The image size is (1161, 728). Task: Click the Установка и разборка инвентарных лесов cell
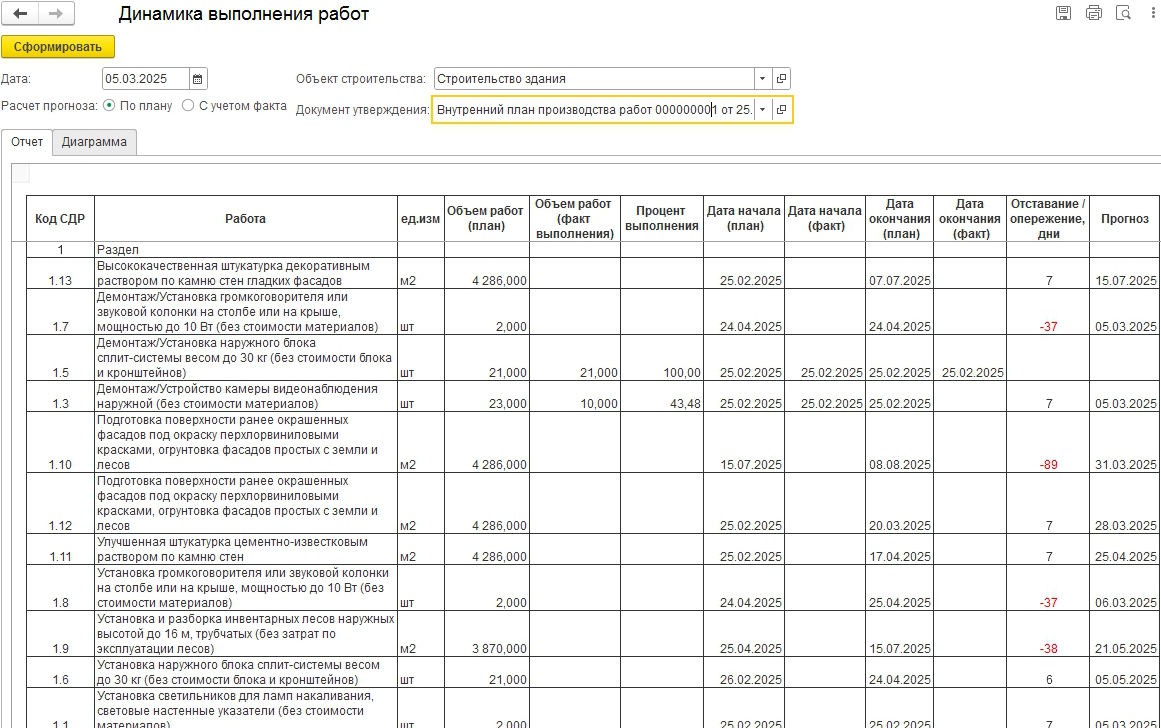[x=246, y=634]
